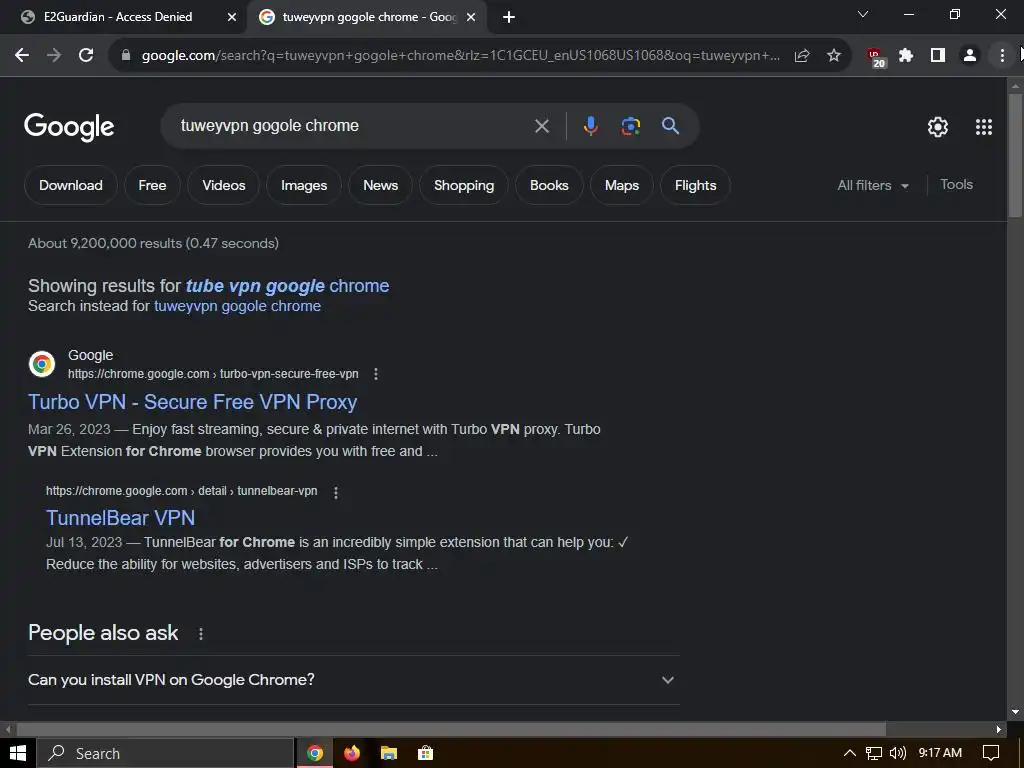
Task: Open the 9:17 AM clock
Action: click(940, 753)
